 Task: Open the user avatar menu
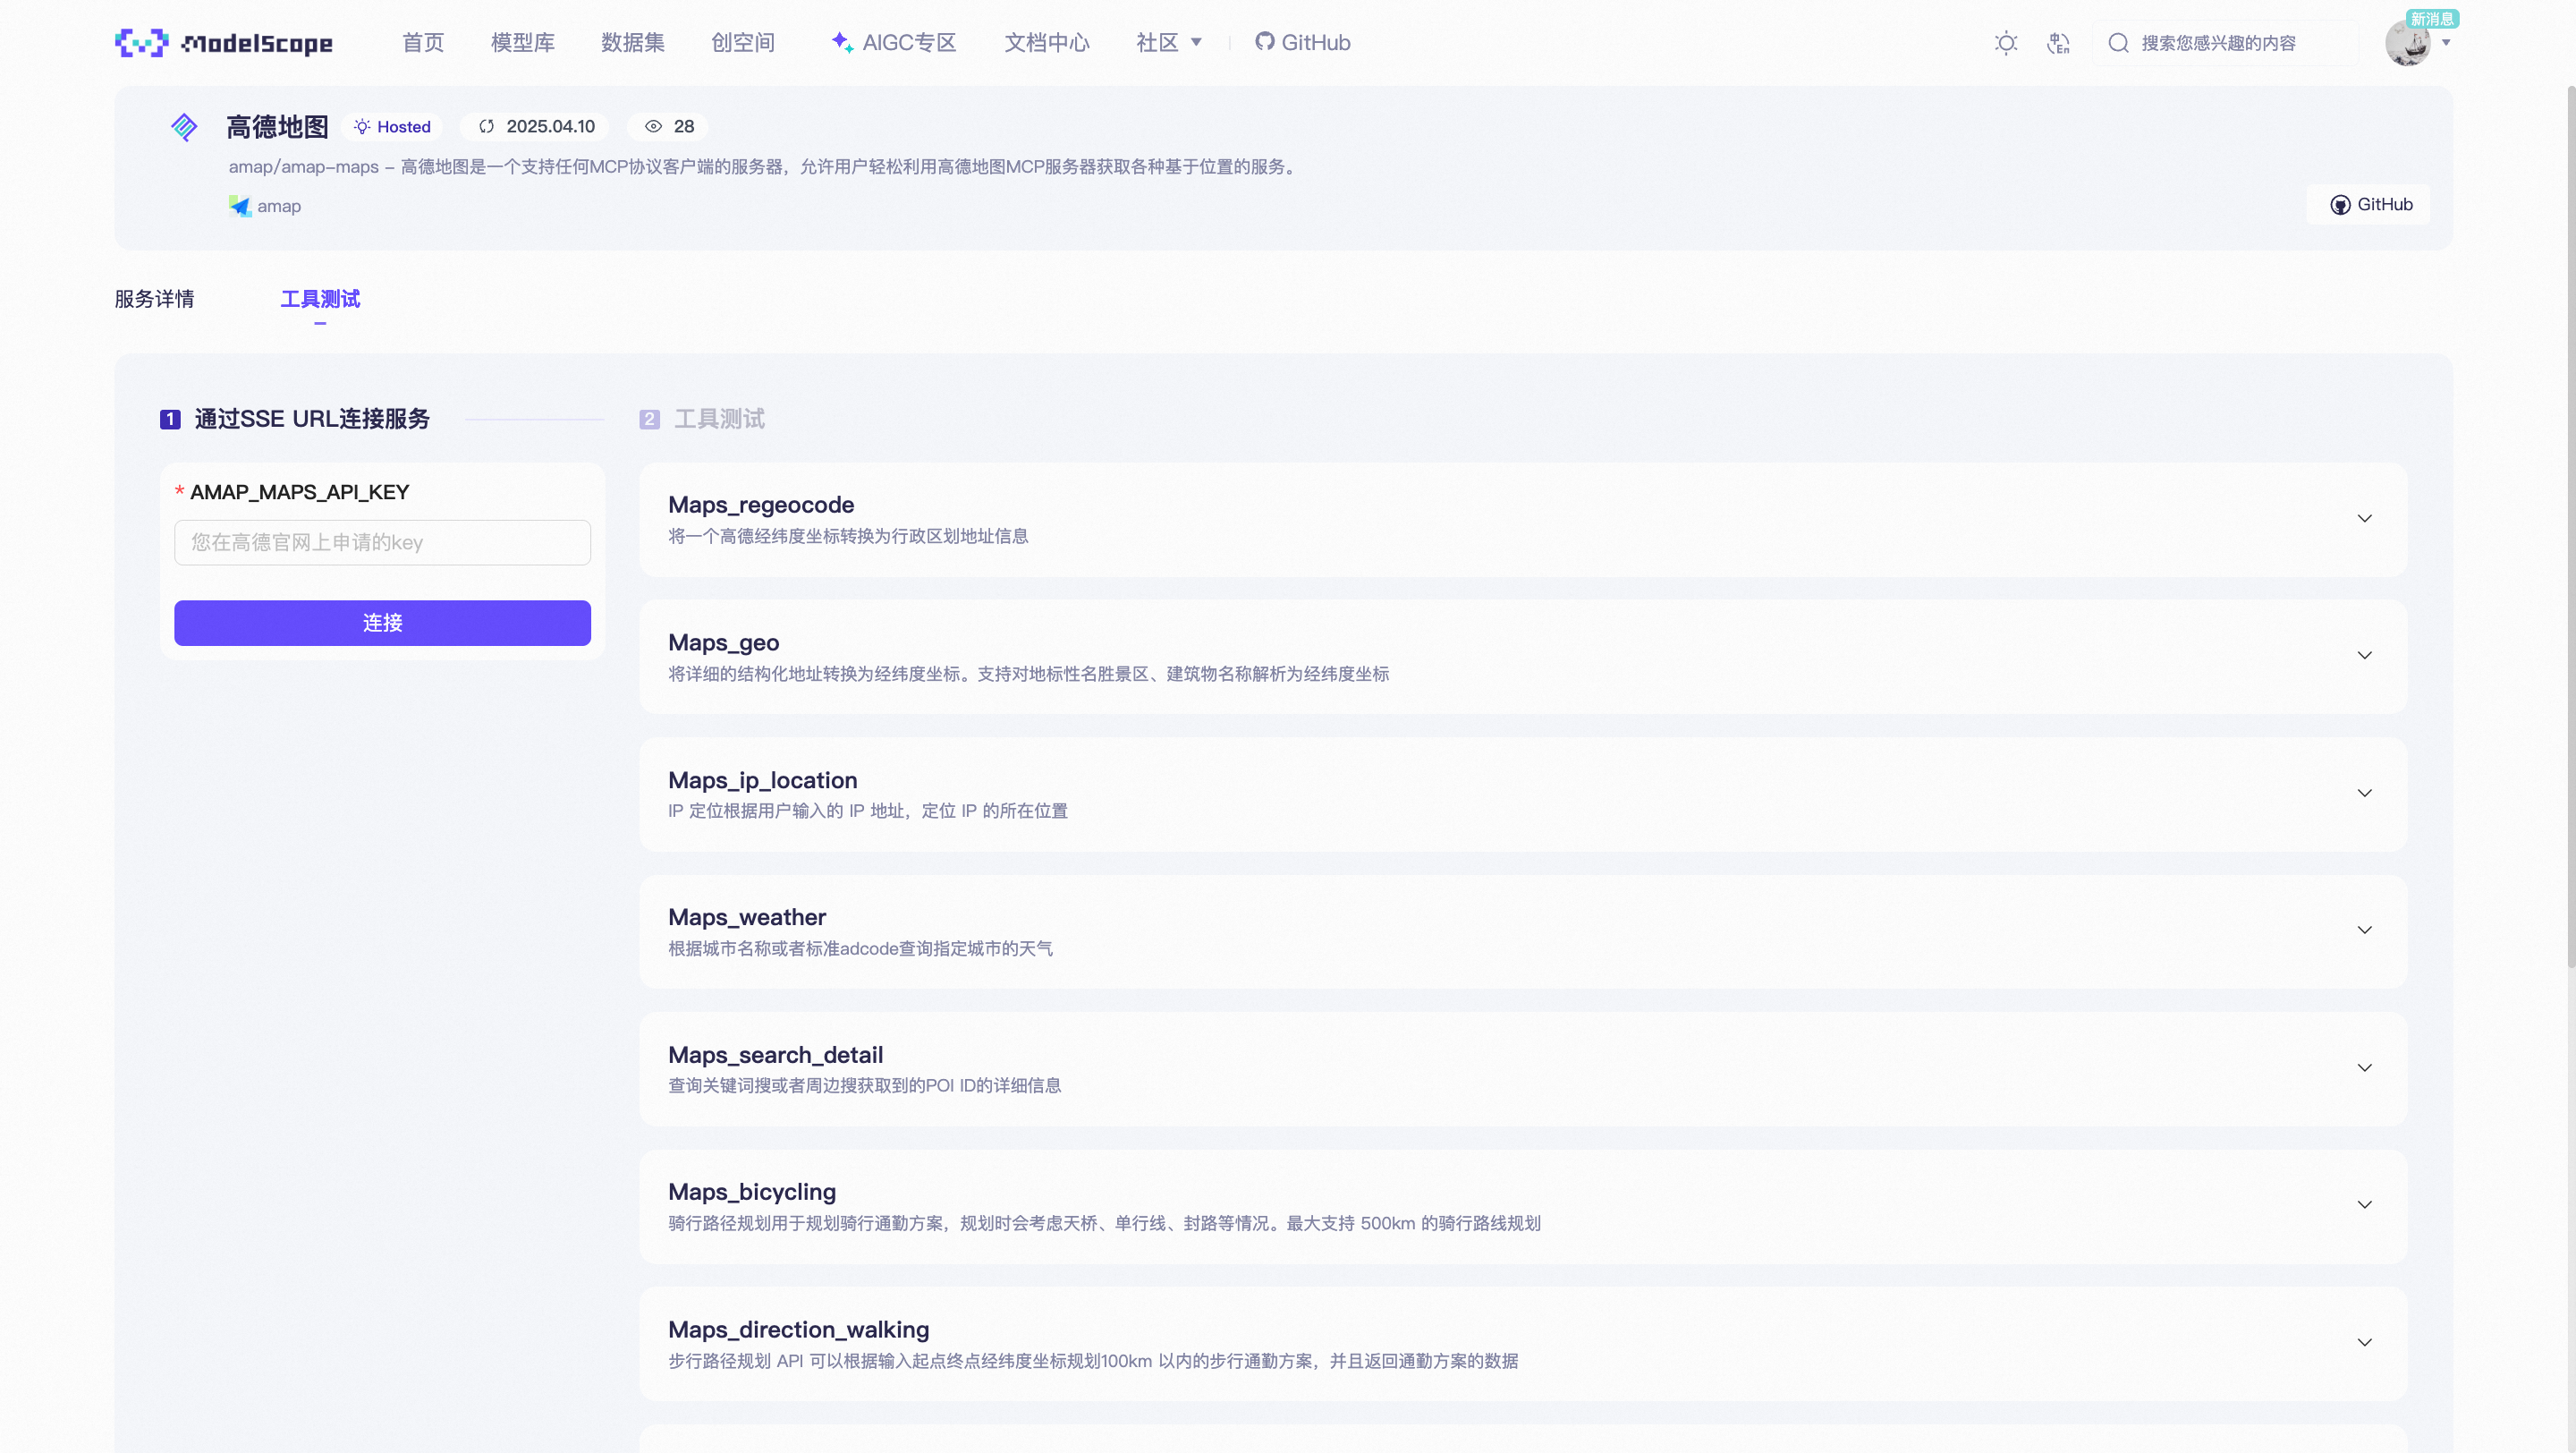click(2408, 43)
